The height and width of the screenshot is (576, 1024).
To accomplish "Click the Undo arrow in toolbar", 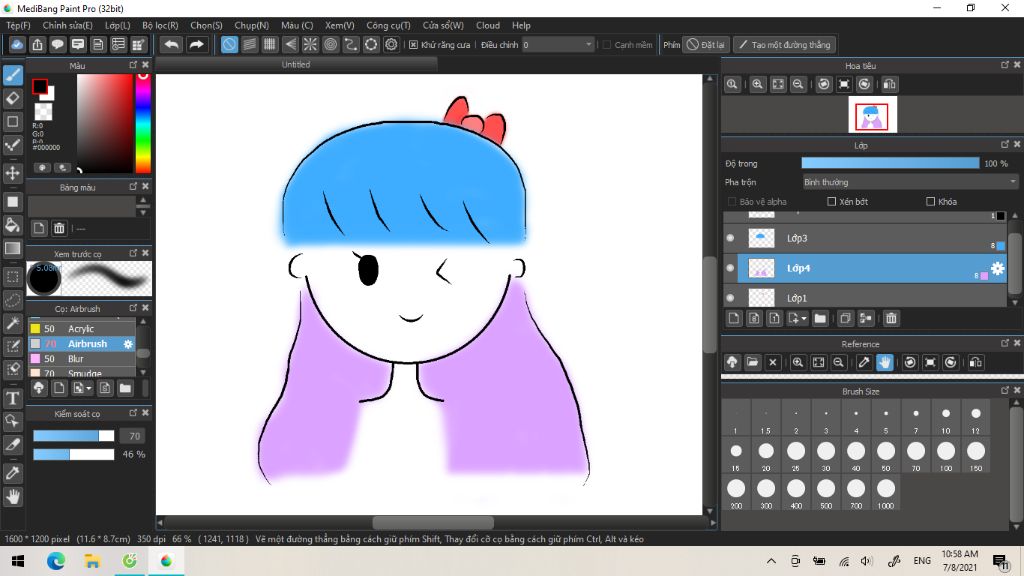I will pyautogui.click(x=171, y=45).
